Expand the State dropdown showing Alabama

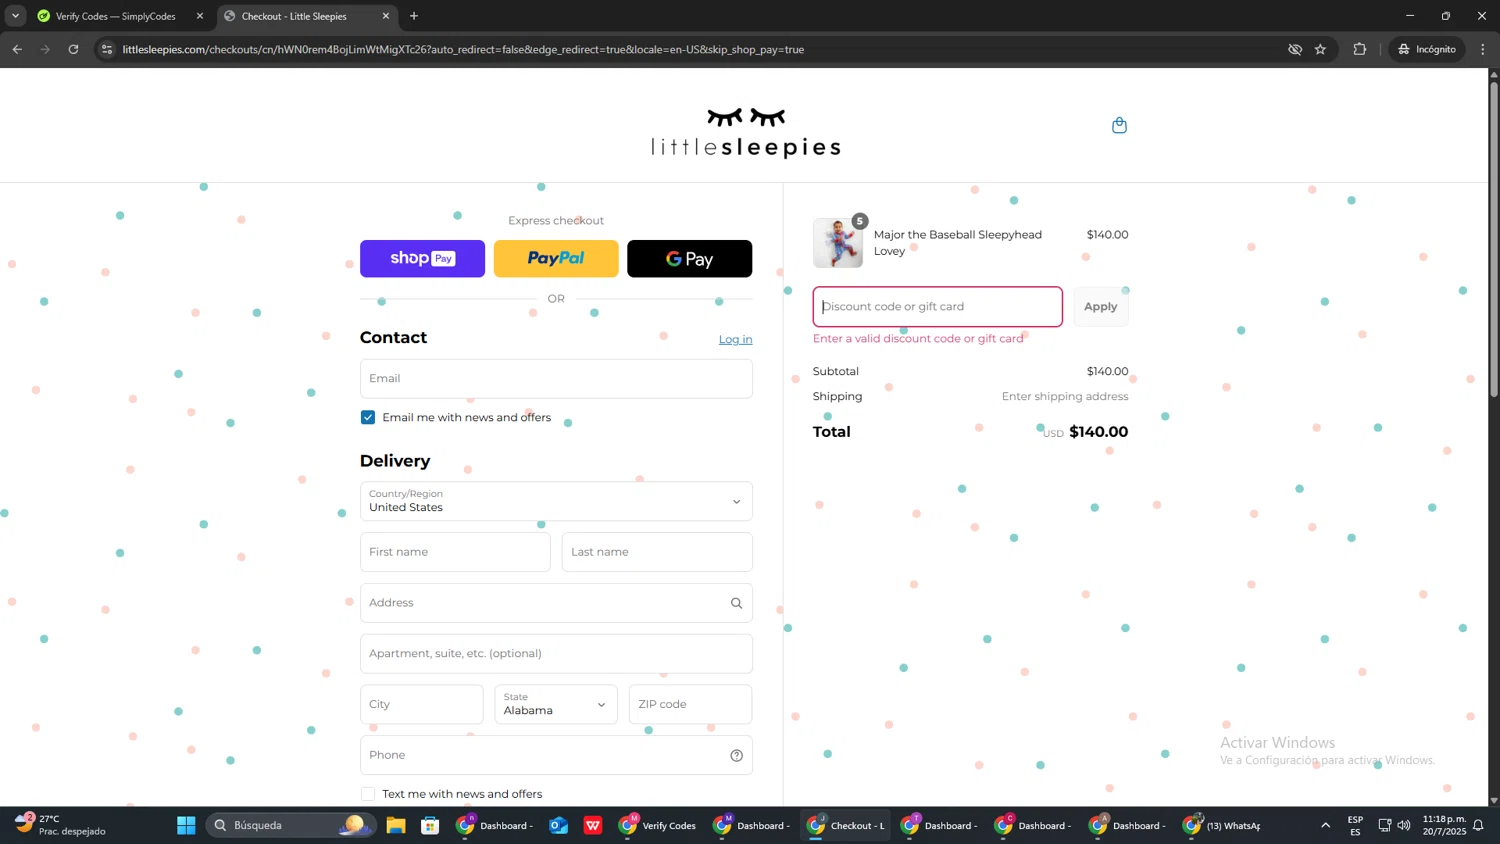(x=556, y=704)
